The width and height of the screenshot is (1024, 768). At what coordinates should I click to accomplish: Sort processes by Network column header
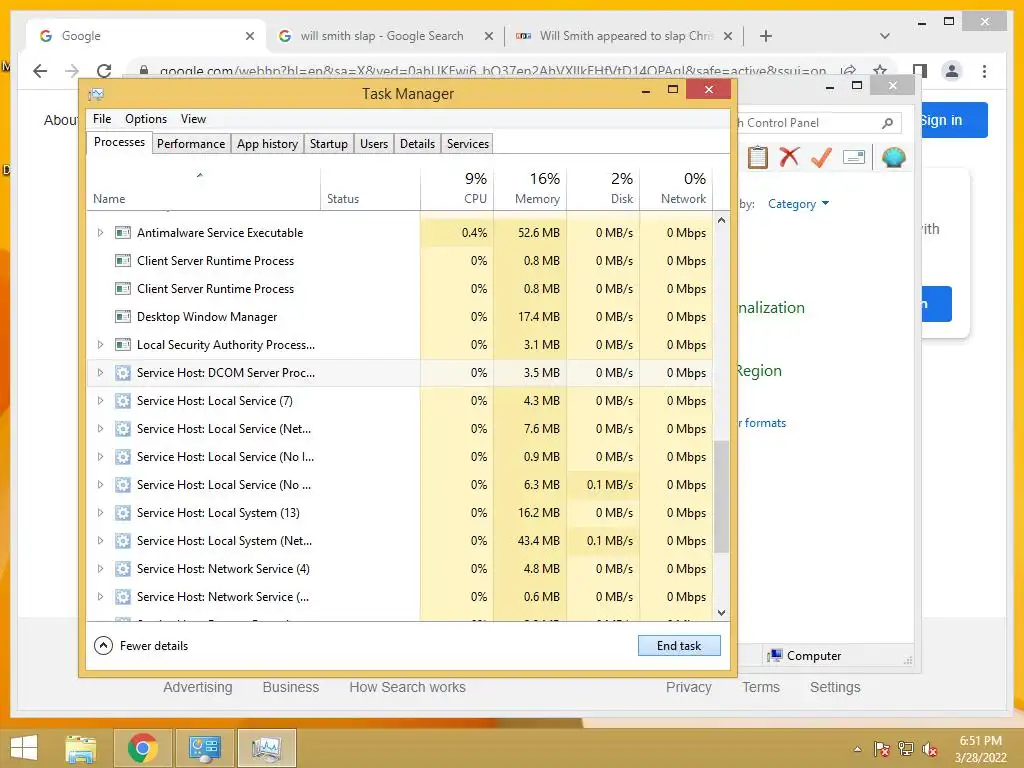click(x=677, y=188)
